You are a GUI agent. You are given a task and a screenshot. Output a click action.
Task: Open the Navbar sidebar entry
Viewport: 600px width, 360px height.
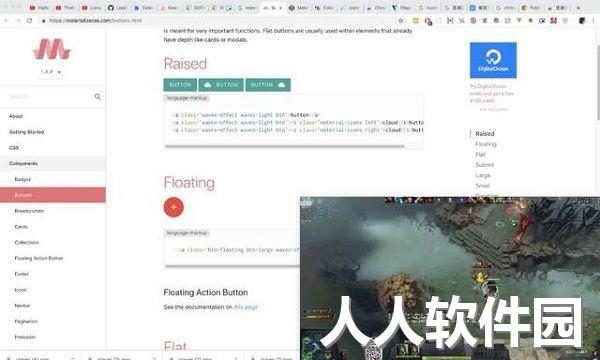point(52,306)
